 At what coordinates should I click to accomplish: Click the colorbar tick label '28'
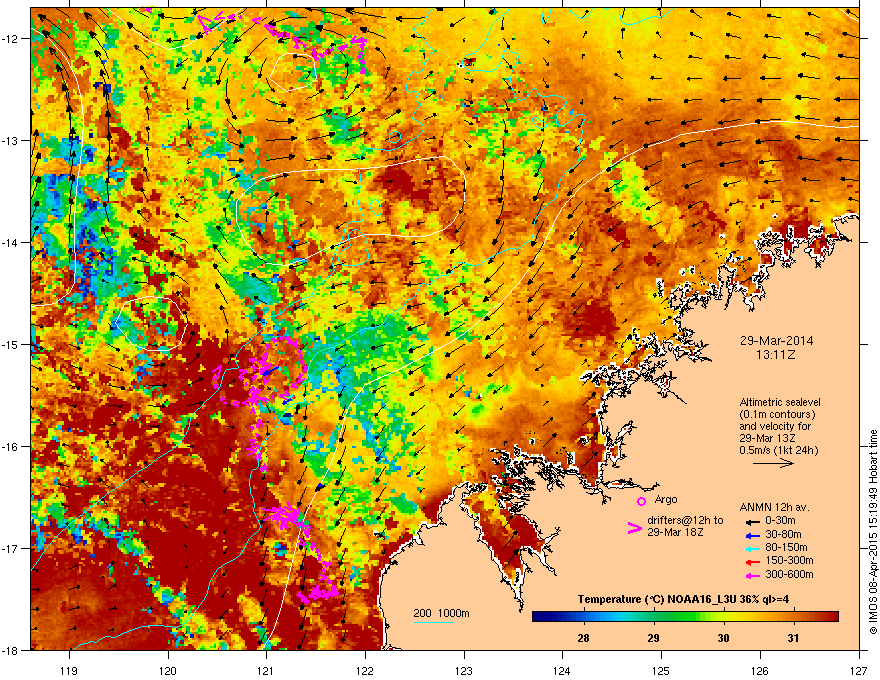[583, 638]
